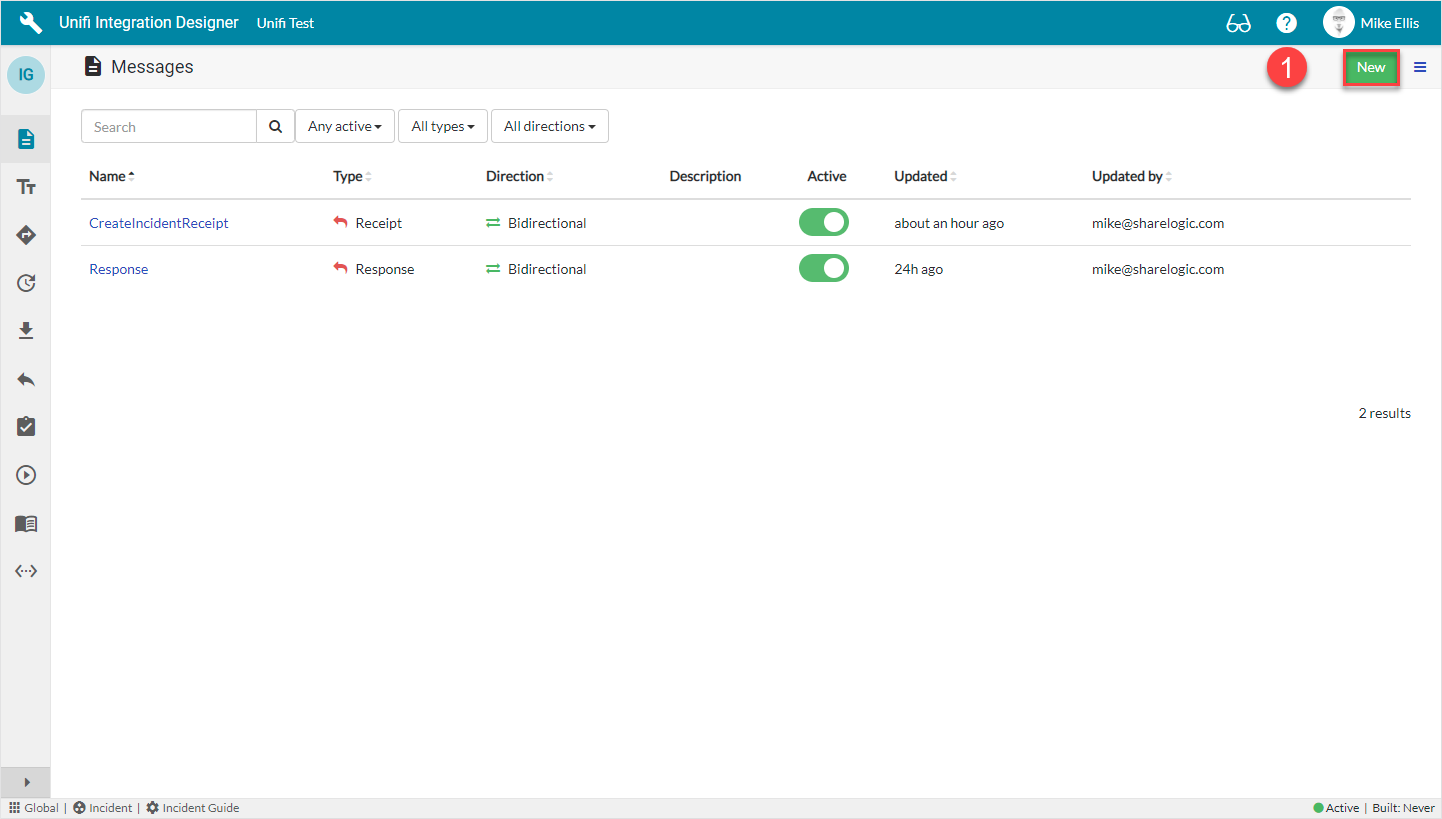The height and width of the screenshot is (819, 1442).
Task: Expand the Any active filter dropdown
Action: click(x=345, y=127)
